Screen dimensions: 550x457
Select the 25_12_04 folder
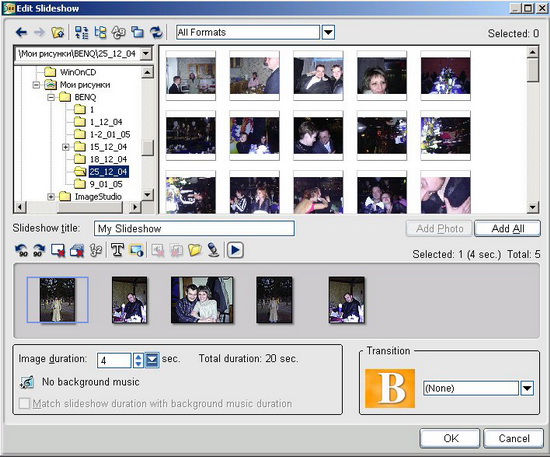108,172
